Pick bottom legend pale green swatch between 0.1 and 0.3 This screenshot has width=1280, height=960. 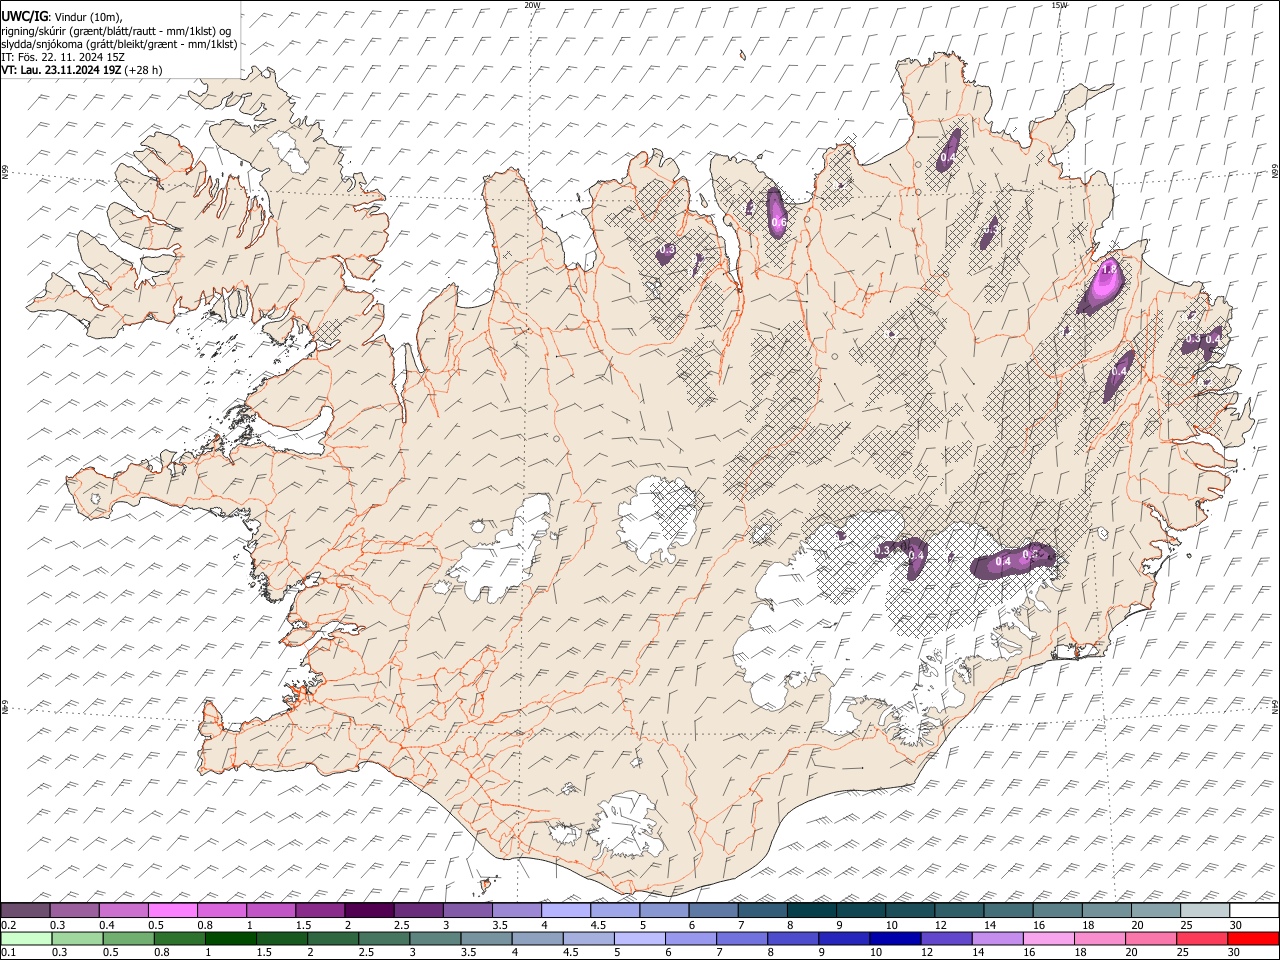pos(26,939)
